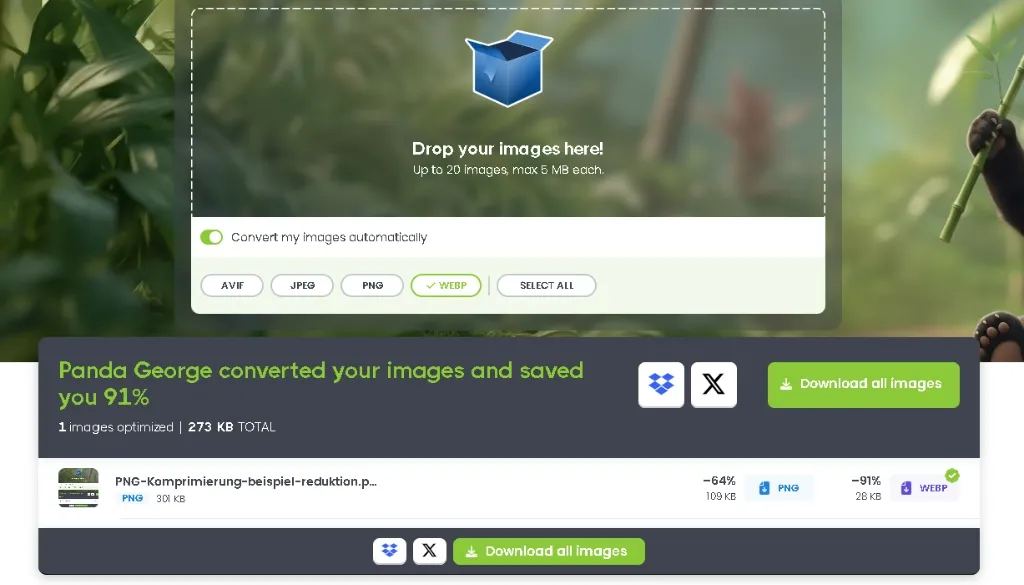Click the converted image thumbnail
The width and height of the screenshot is (1024, 585).
pyautogui.click(x=79, y=487)
